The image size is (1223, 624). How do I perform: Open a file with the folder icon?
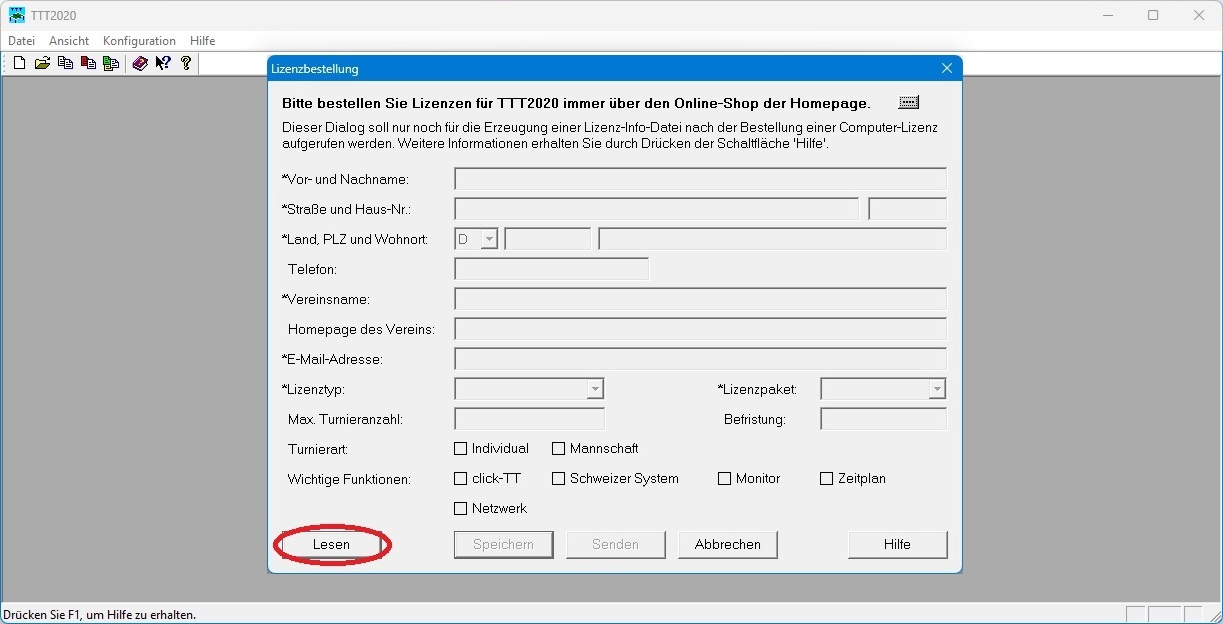[x=42, y=63]
